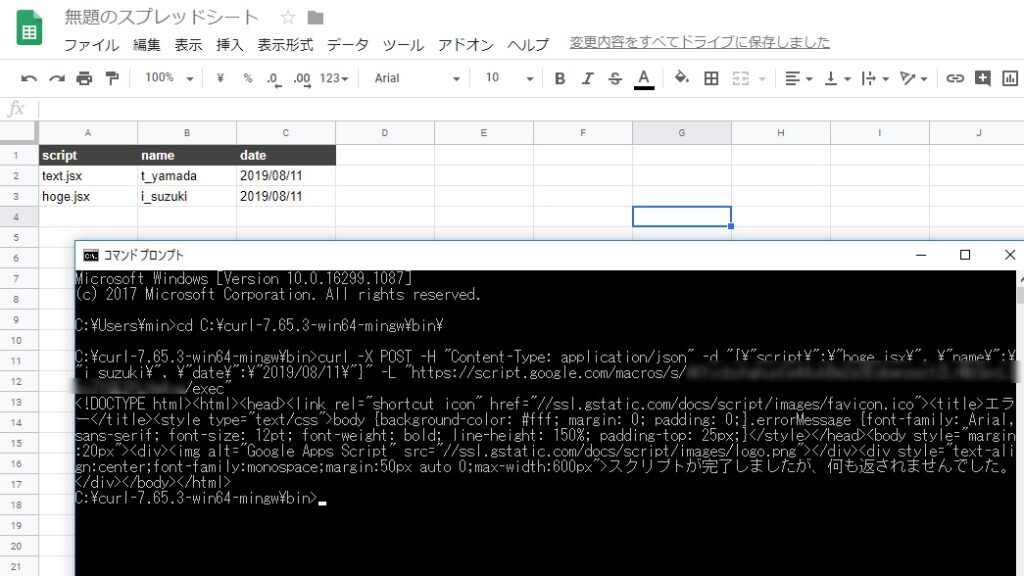Open the 表示形式 menu

[285, 45]
